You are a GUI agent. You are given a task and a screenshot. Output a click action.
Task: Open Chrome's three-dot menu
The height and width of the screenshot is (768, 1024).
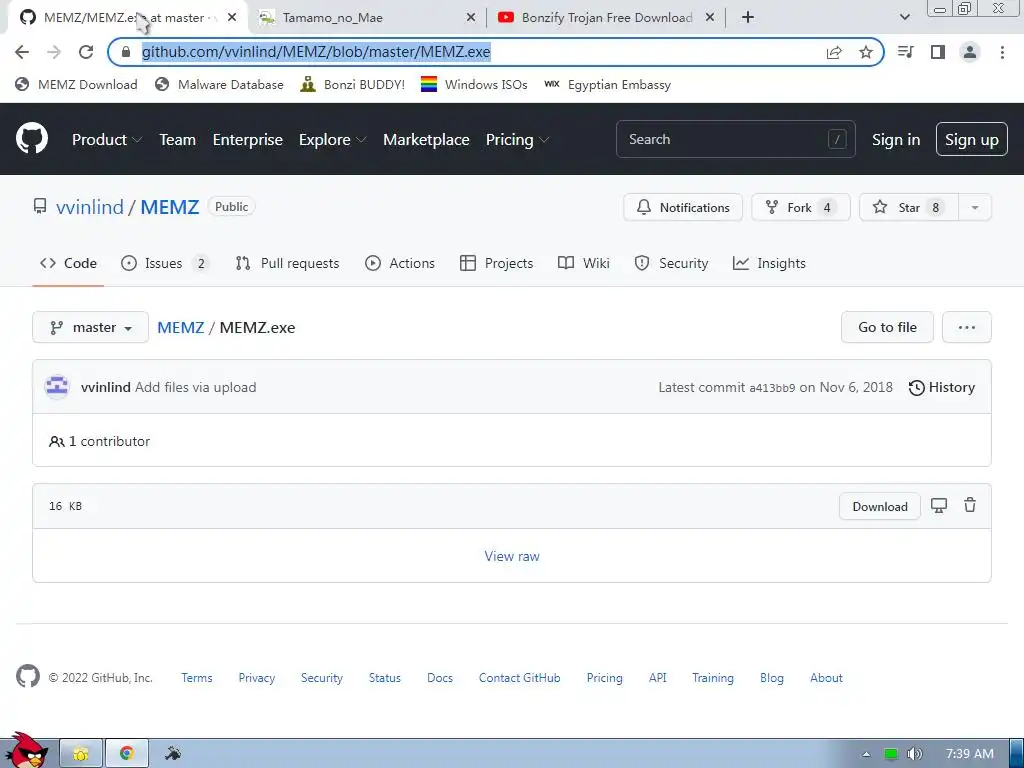pyautogui.click(x=1002, y=52)
